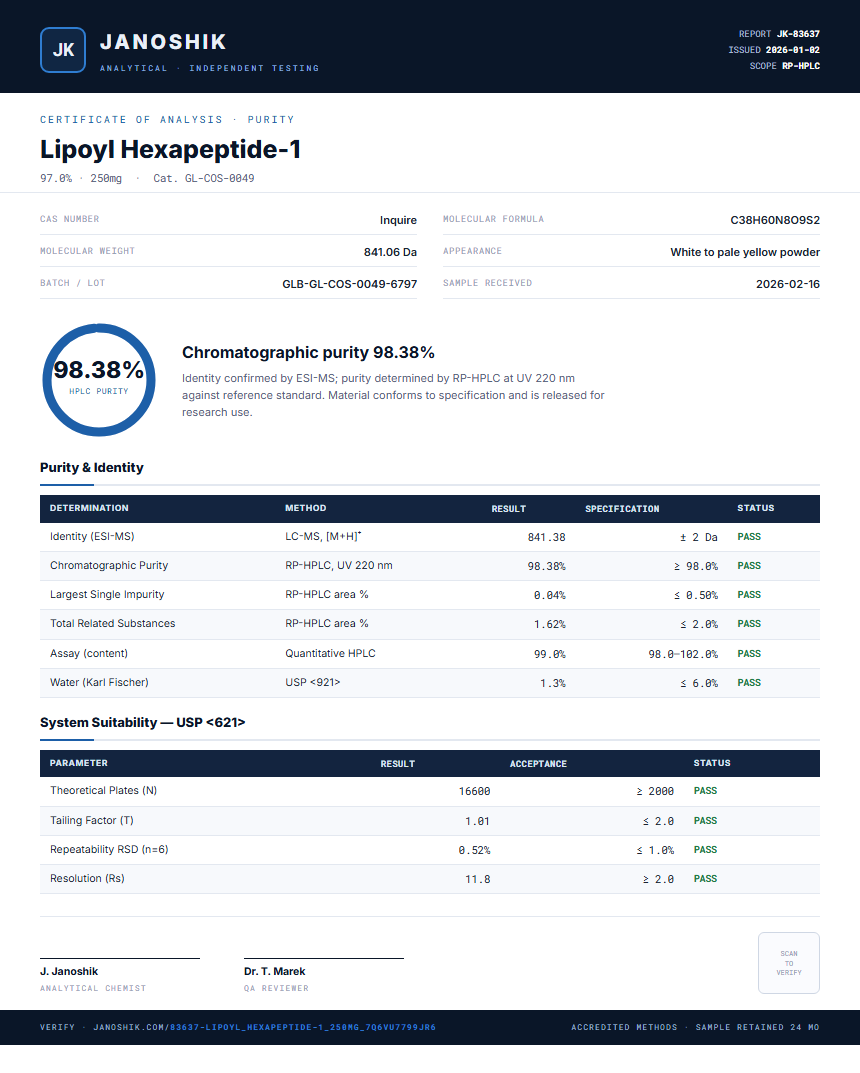Select the related substances result 1.62%
The image size is (860, 1073).
click(549, 624)
